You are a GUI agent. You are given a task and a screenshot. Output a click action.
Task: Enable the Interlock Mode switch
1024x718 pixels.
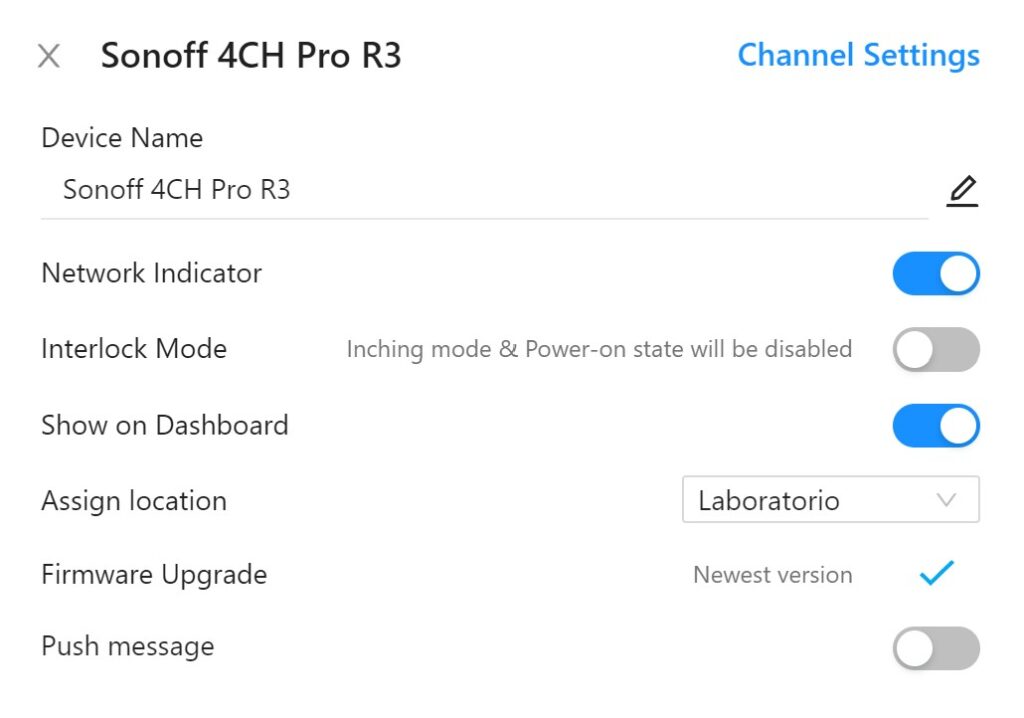pyautogui.click(x=936, y=349)
